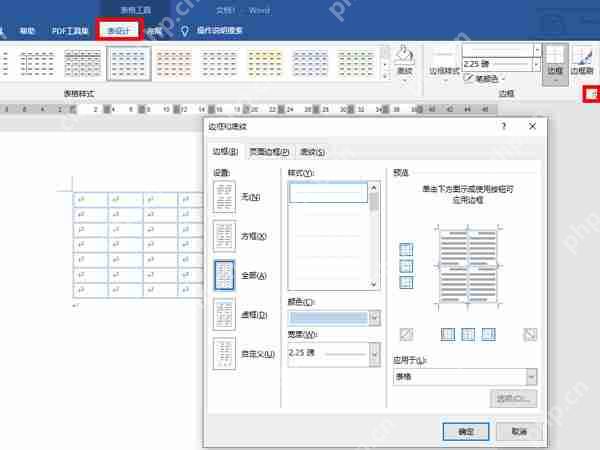Select the 无(N) no-border setting
This screenshot has width=600, height=450.
point(224,197)
